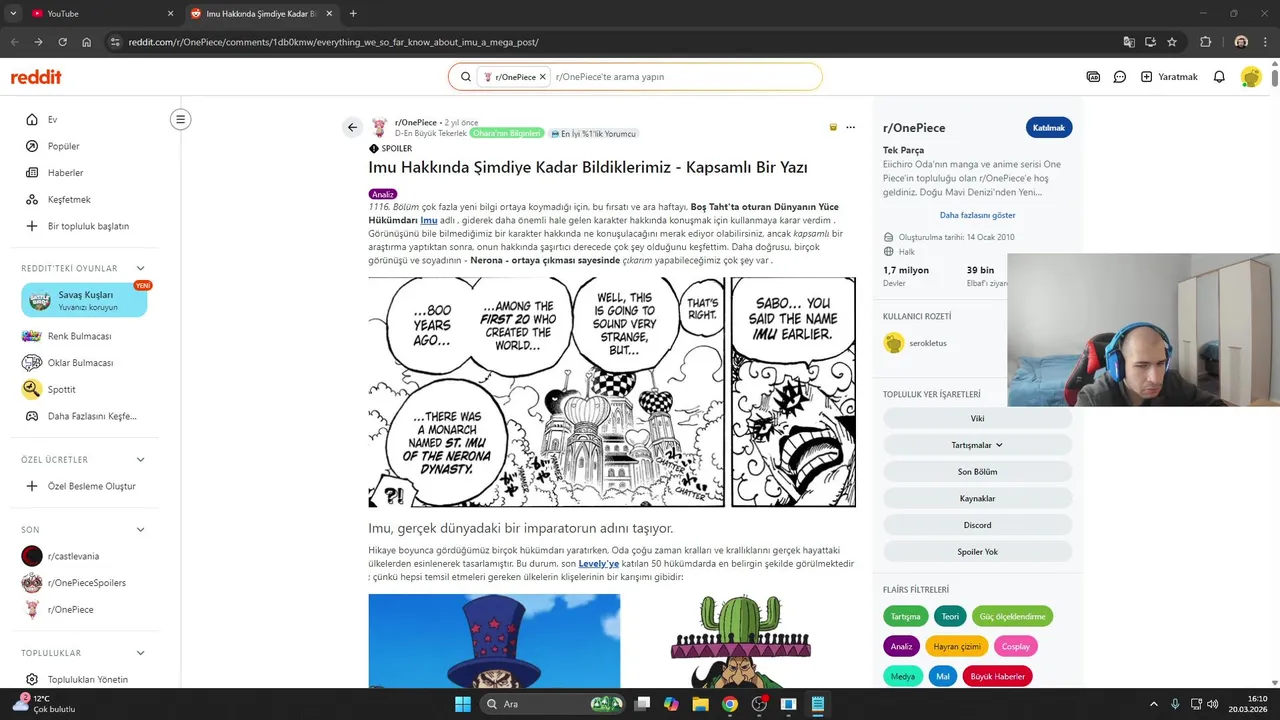Image resolution: width=1280 pixels, height=720 pixels.
Task: Open the manga panel image
Action: click(612, 392)
